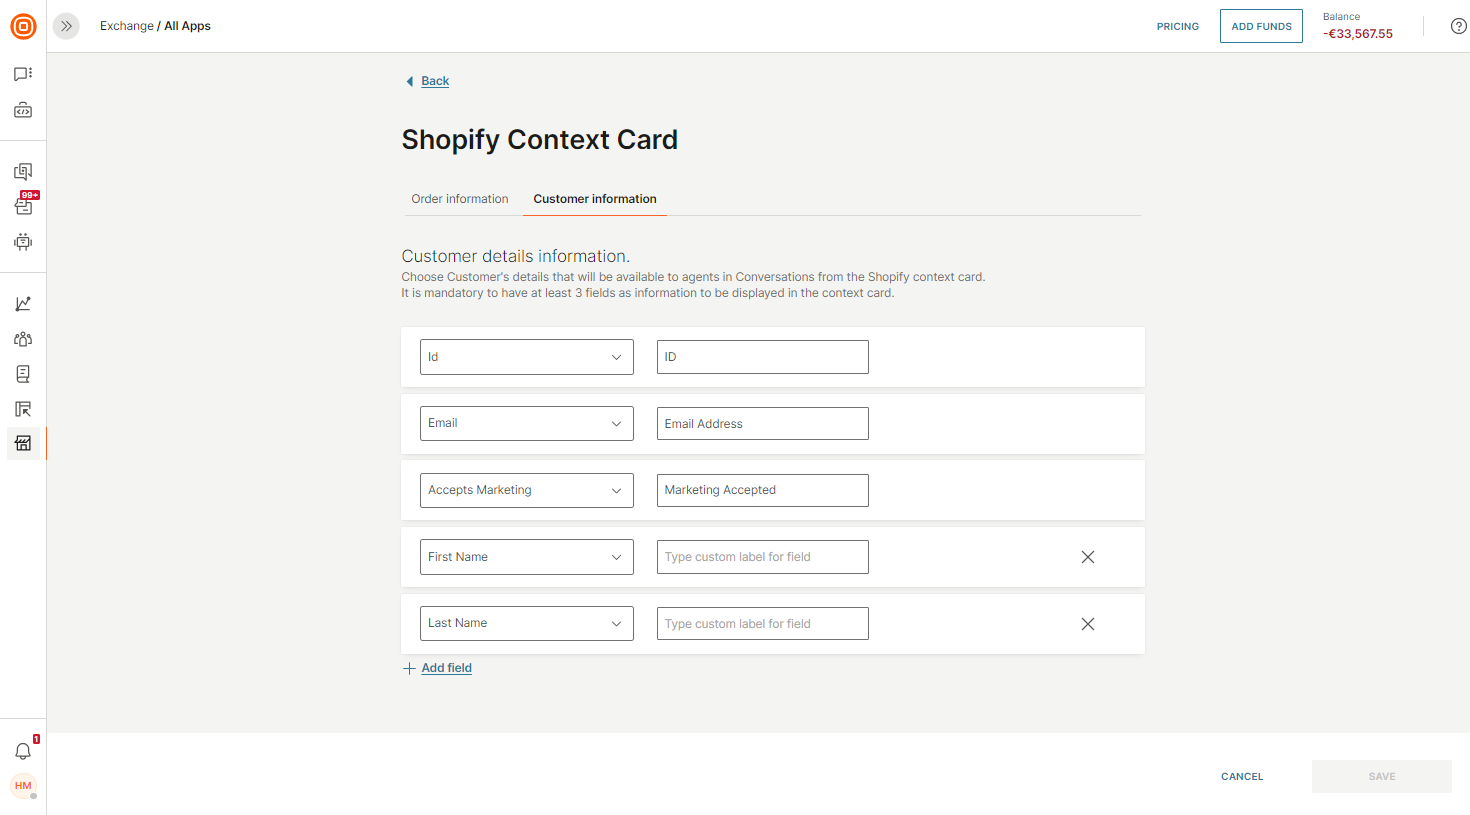Expand sidebar with double chevron button
Viewport: 1470px width, 815px height.
[x=66, y=26]
